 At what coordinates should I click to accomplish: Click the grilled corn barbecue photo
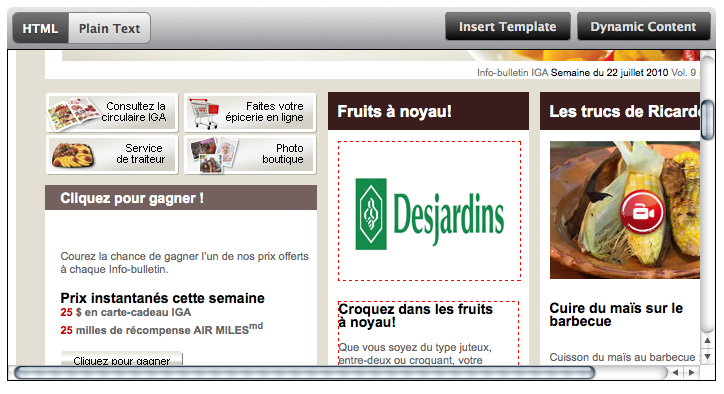(625, 210)
